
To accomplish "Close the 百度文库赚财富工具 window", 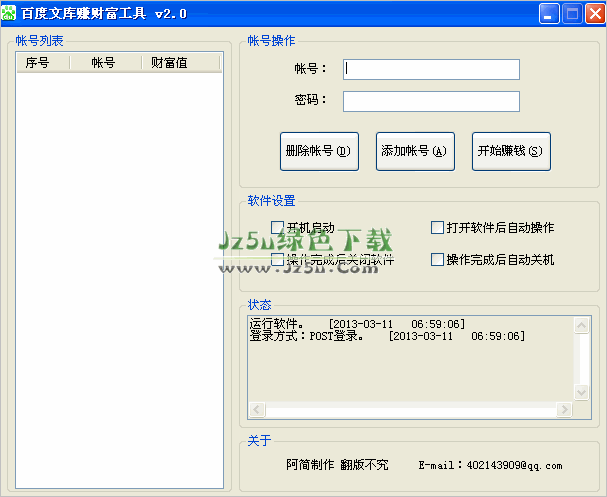I will point(595,14).
